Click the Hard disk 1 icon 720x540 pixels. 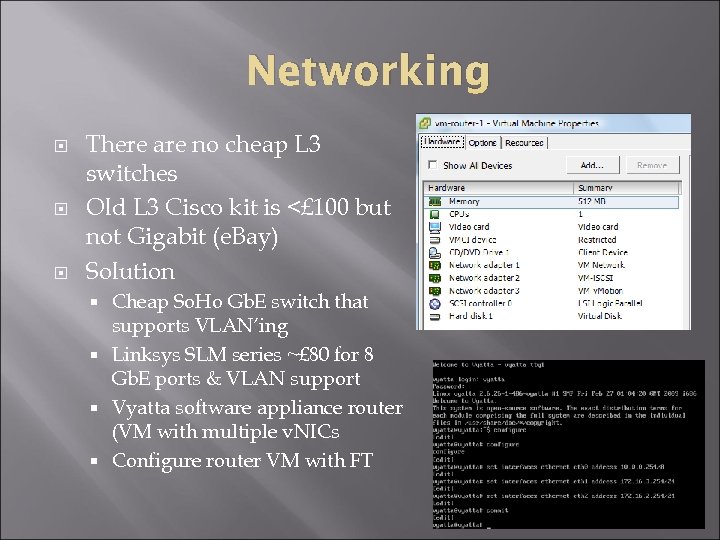point(434,316)
